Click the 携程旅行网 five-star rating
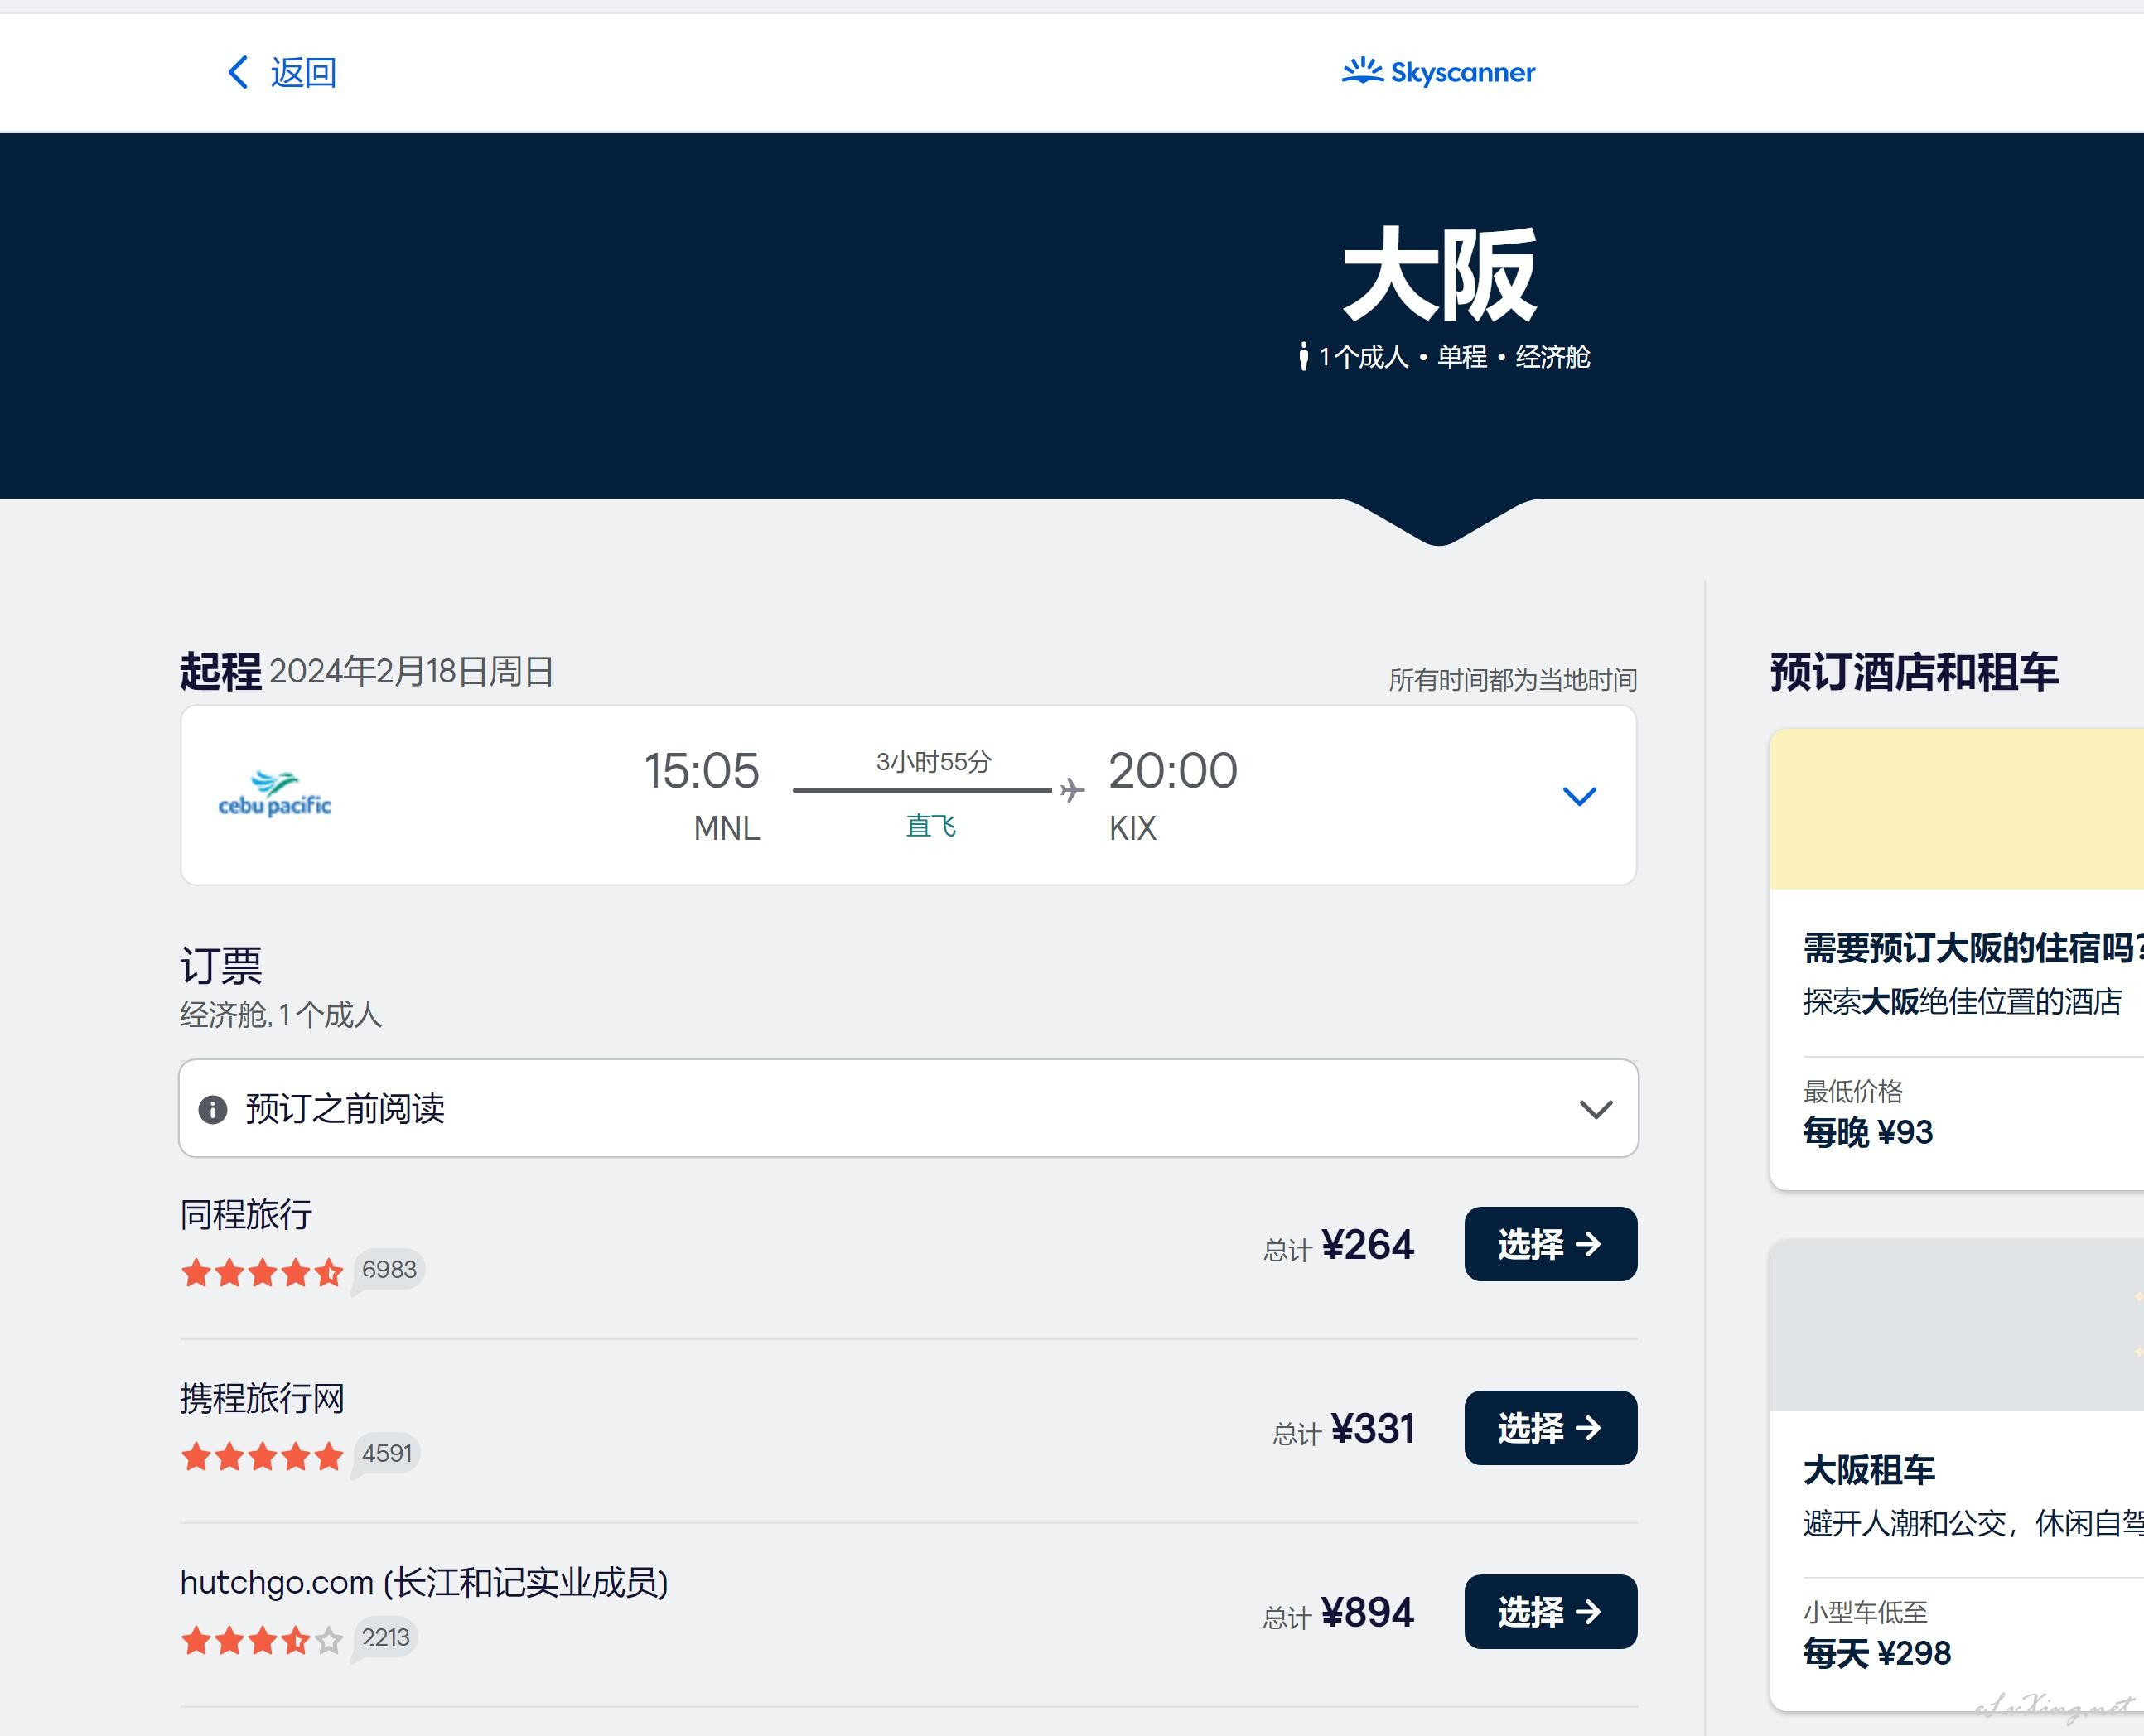 (x=262, y=1456)
